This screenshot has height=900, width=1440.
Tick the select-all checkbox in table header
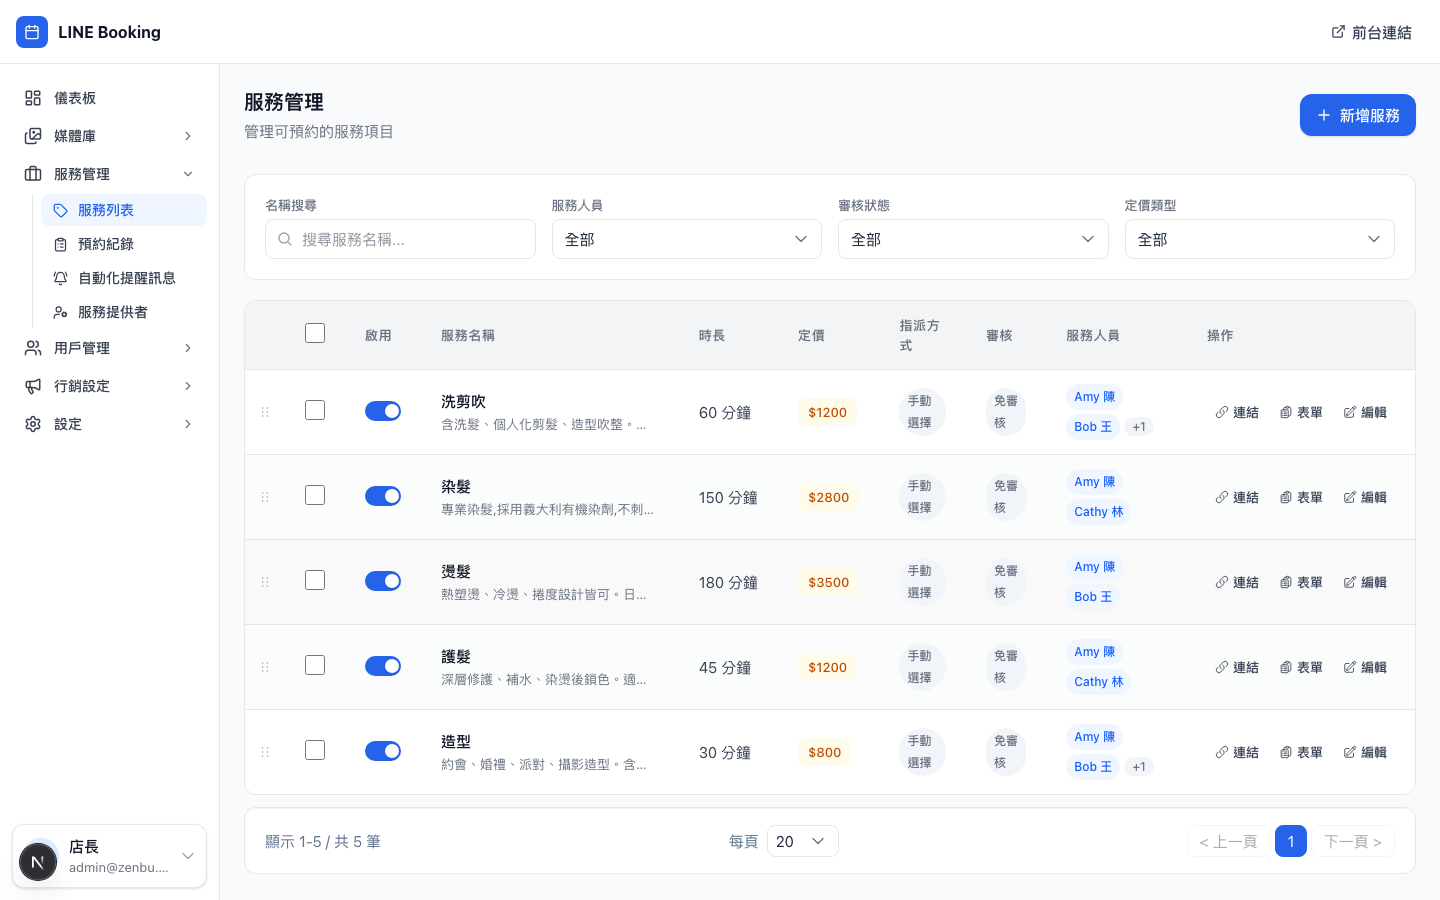(x=315, y=333)
